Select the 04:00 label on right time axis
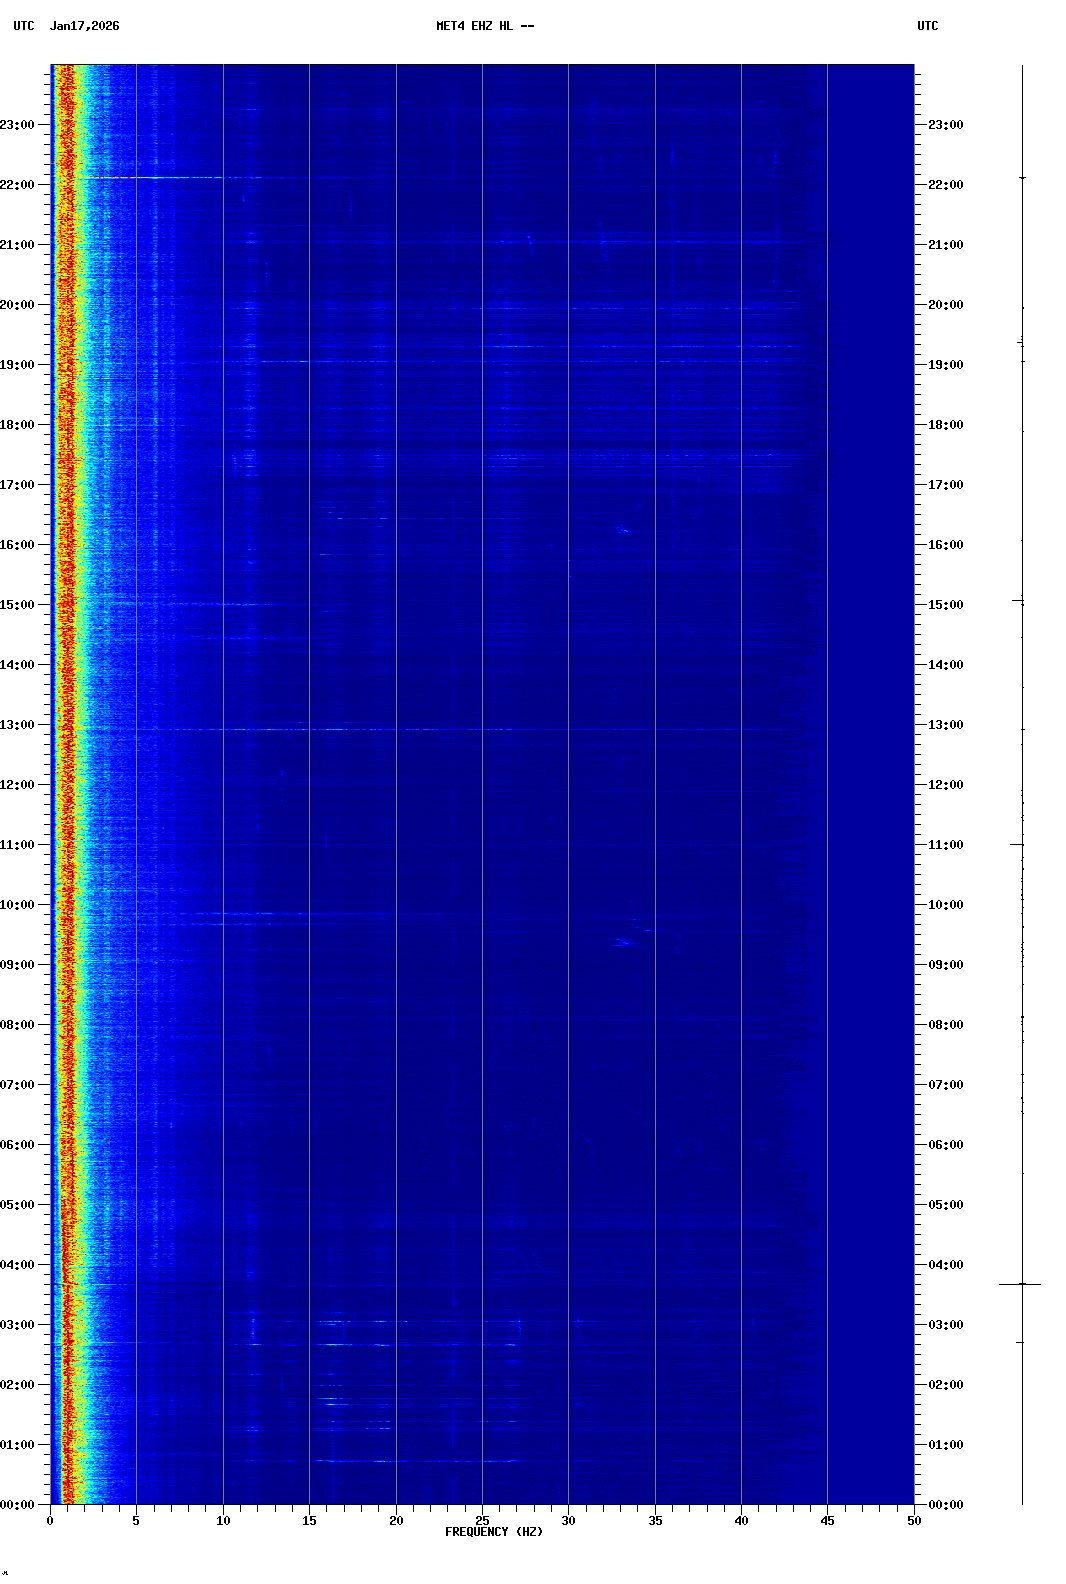Screen dimensions: 1066x1584 click(x=945, y=1265)
